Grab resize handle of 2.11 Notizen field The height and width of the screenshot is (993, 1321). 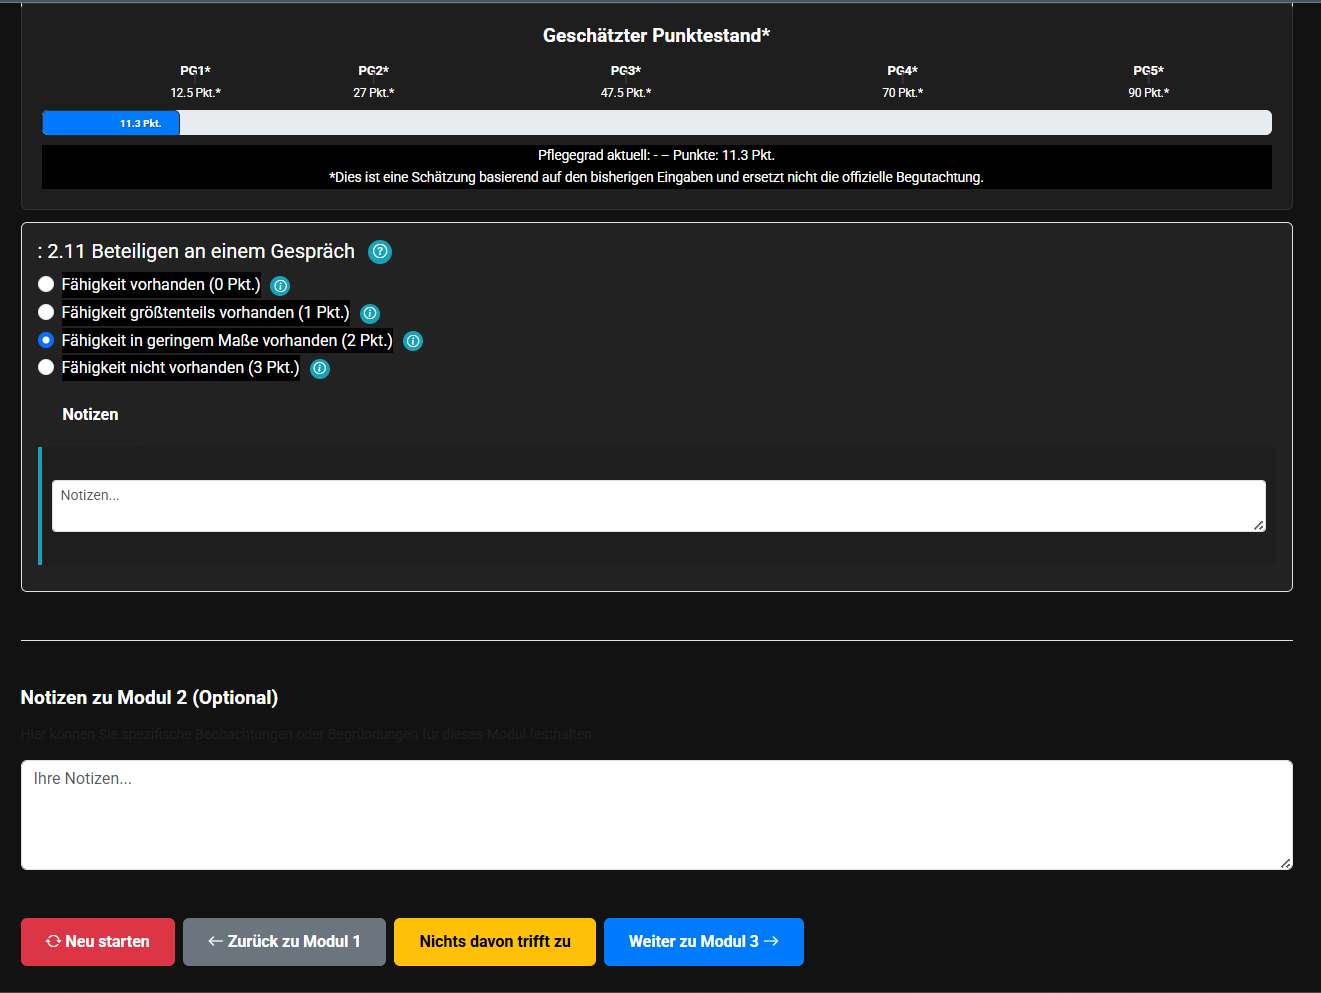[1258, 525]
